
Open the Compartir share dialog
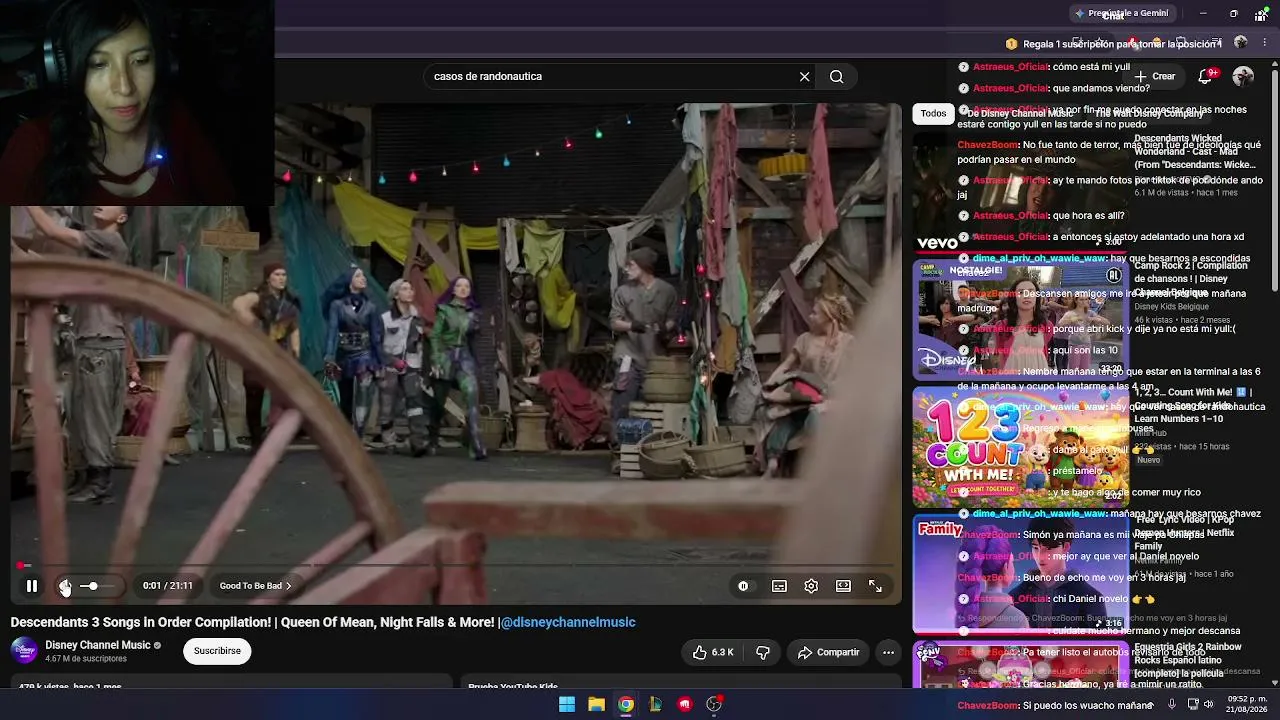pos(828,652)
